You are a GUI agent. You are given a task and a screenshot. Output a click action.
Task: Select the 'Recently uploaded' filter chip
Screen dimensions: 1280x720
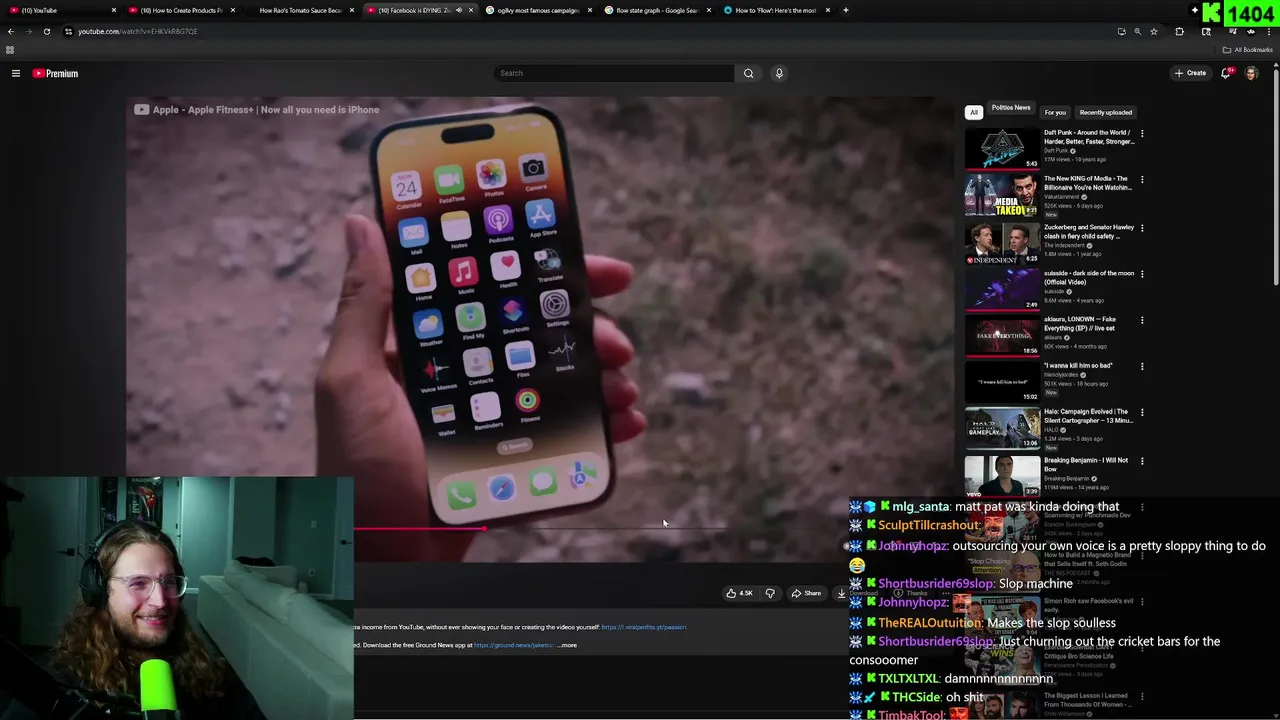tap(1106, 112)
